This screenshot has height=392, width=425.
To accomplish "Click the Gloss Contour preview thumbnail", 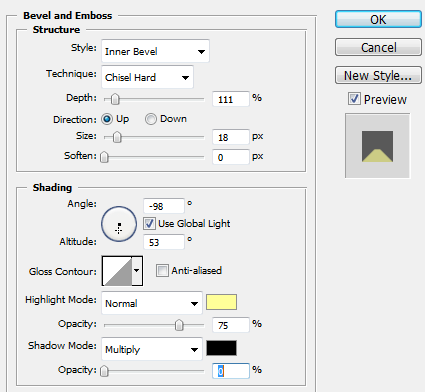I will [117, 271].
